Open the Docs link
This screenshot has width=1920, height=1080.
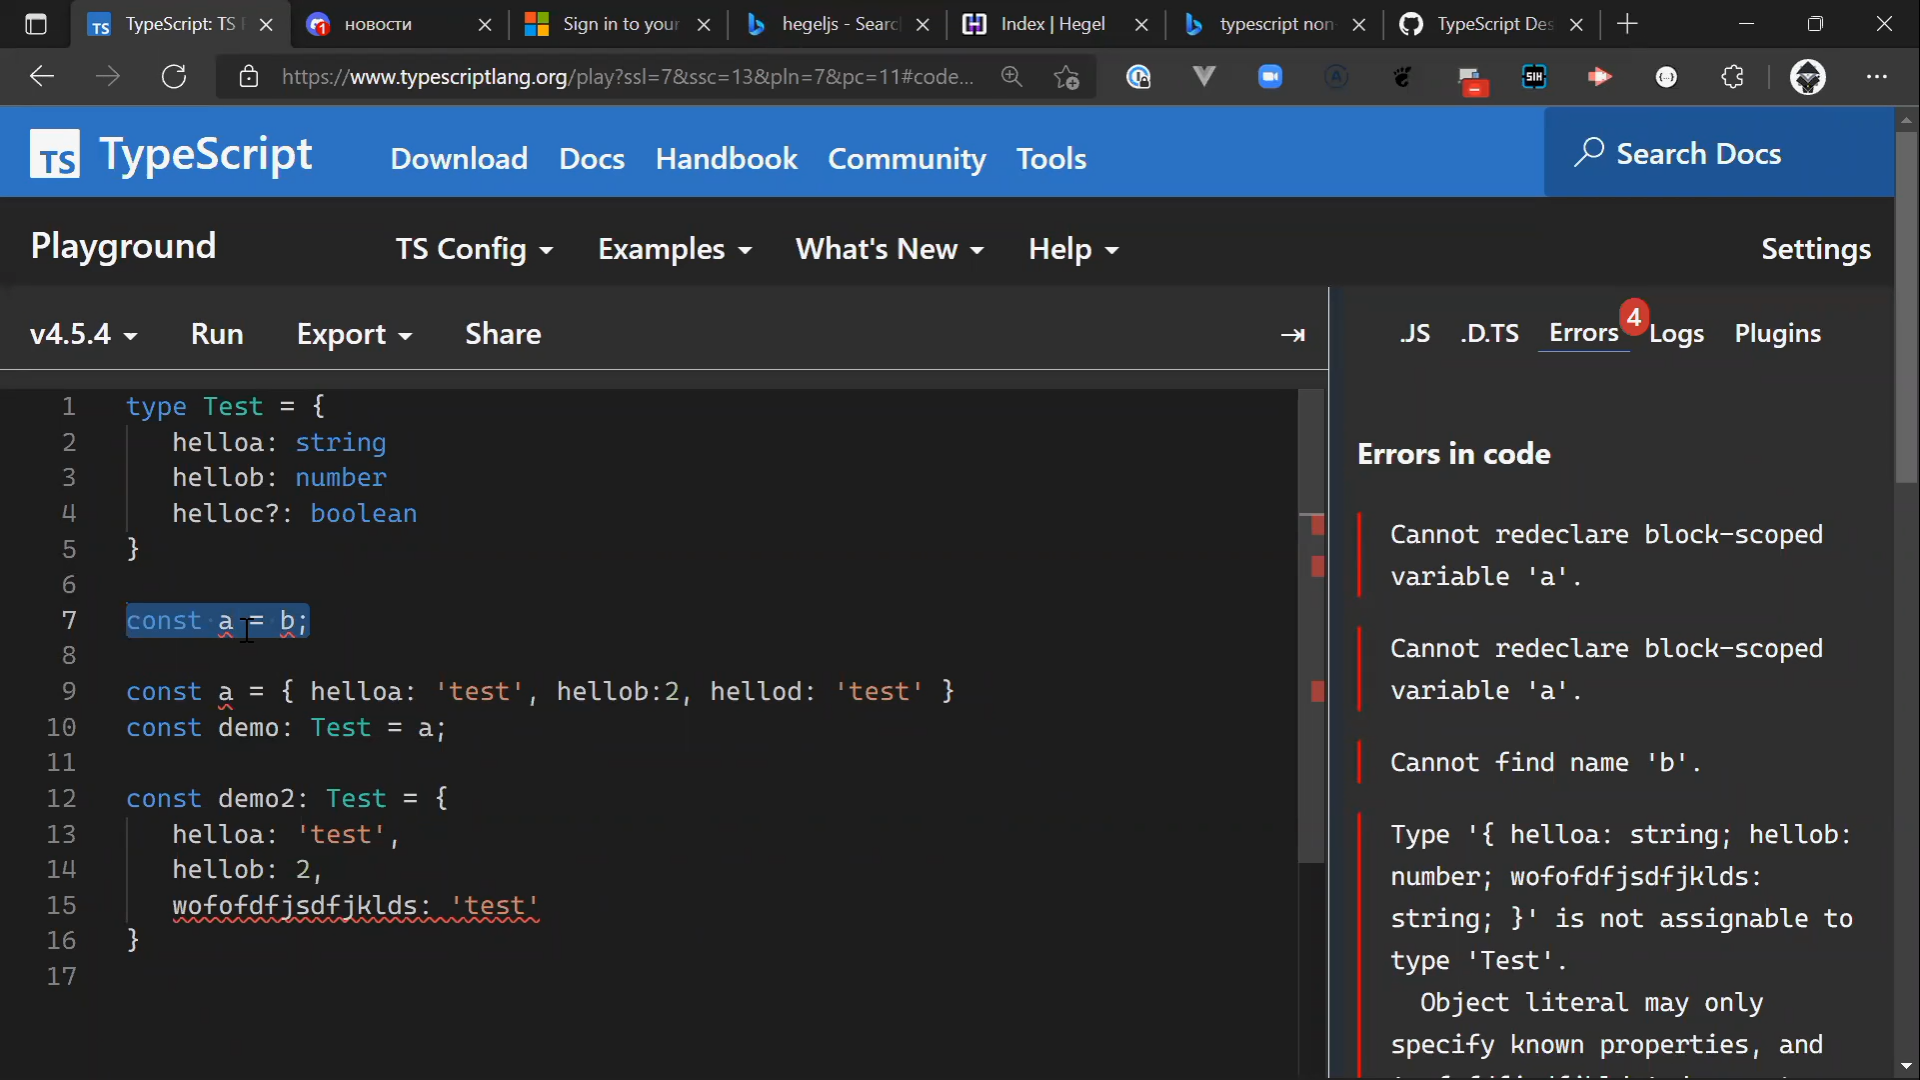tap(592, 158)
